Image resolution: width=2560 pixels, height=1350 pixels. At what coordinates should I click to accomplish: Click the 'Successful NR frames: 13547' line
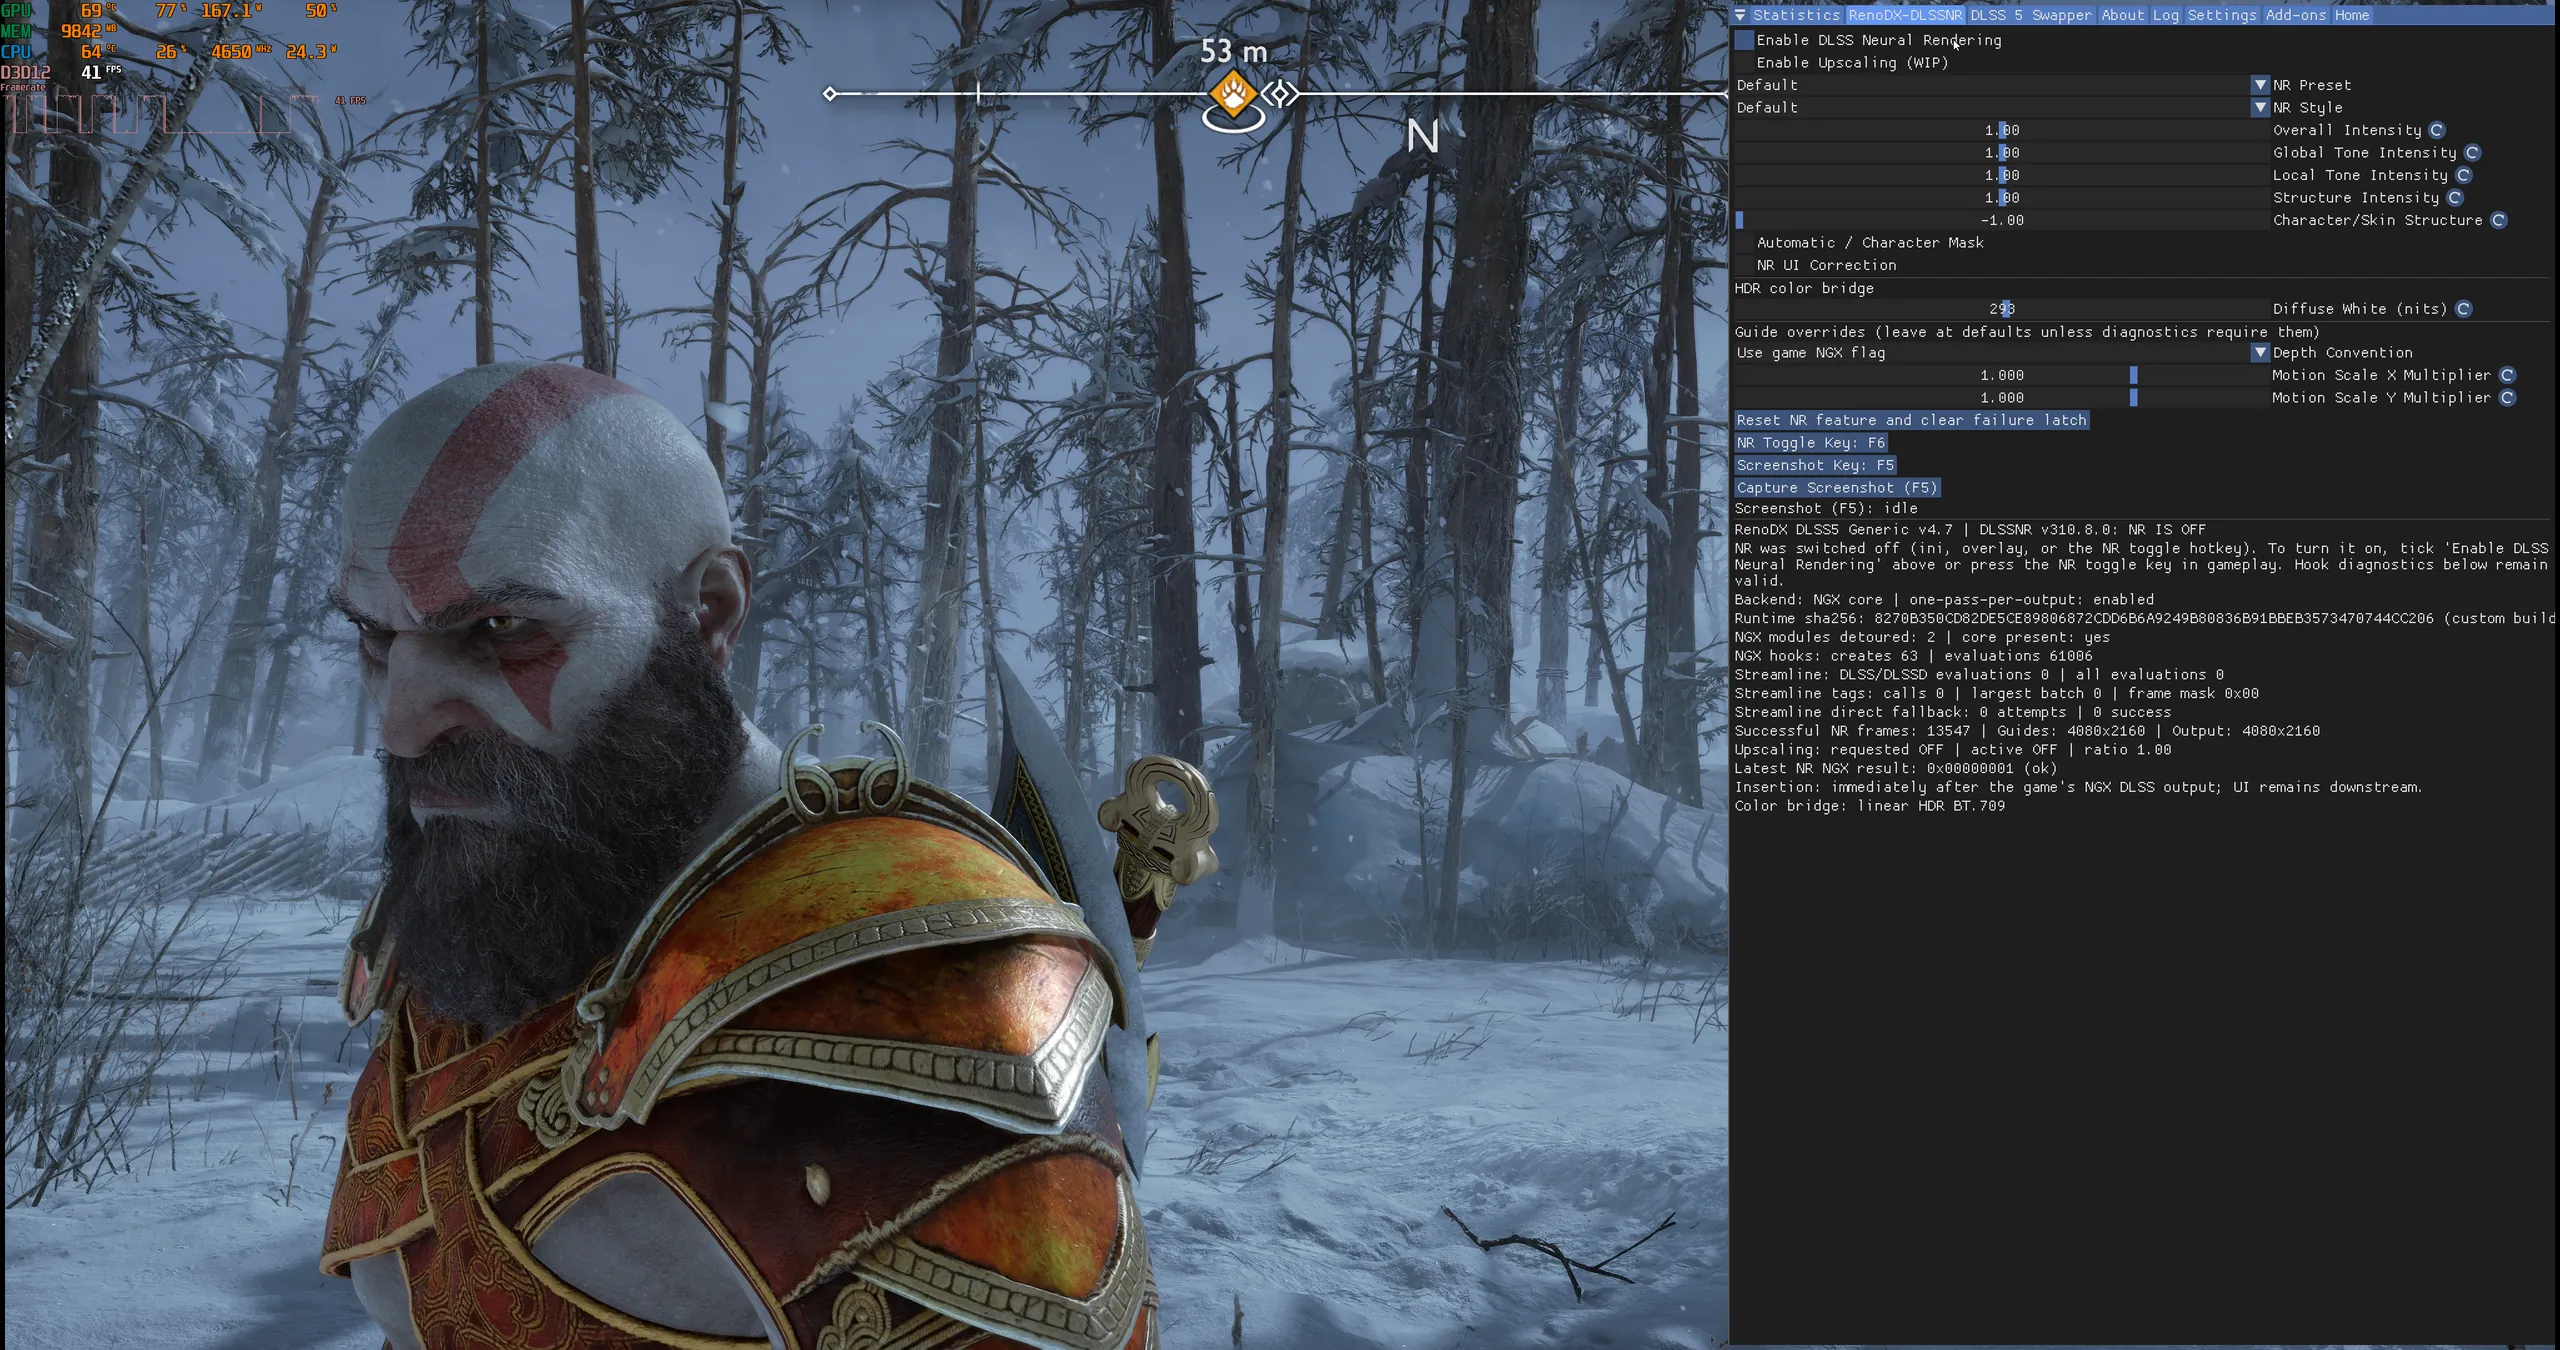click(2027, 731)
